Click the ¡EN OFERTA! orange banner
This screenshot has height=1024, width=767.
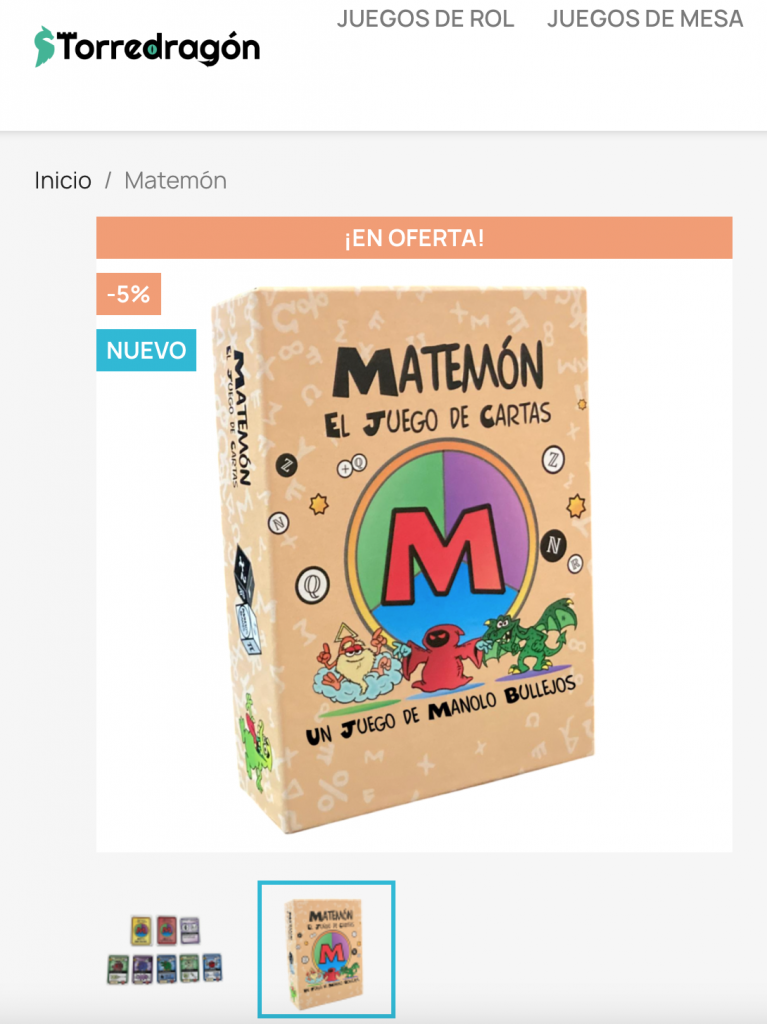click(414, 238)
